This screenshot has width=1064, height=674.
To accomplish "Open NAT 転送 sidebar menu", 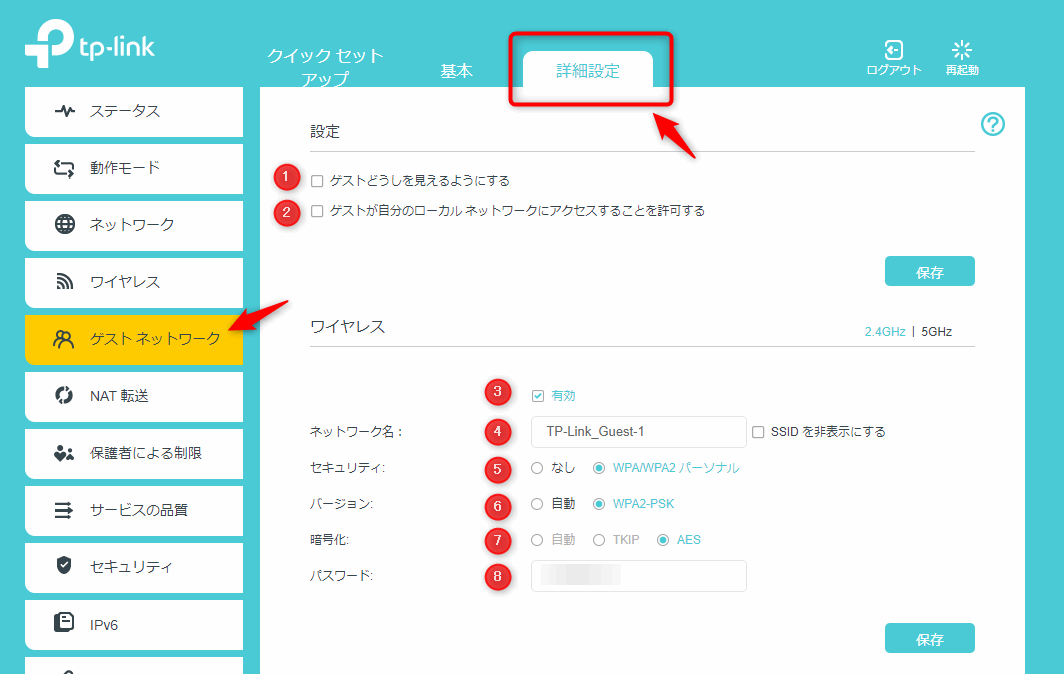I will [x=134, y=396].
